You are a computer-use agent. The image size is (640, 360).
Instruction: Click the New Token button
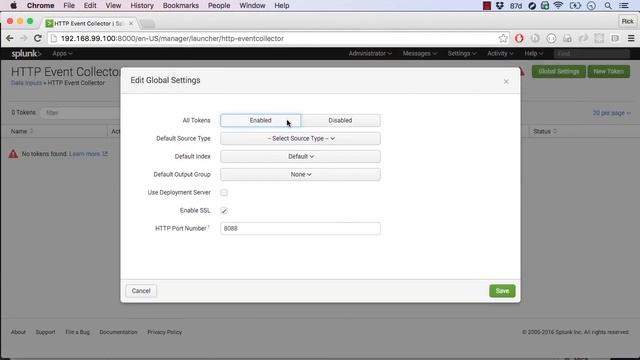pyautogui.click(x=609, y=71)
